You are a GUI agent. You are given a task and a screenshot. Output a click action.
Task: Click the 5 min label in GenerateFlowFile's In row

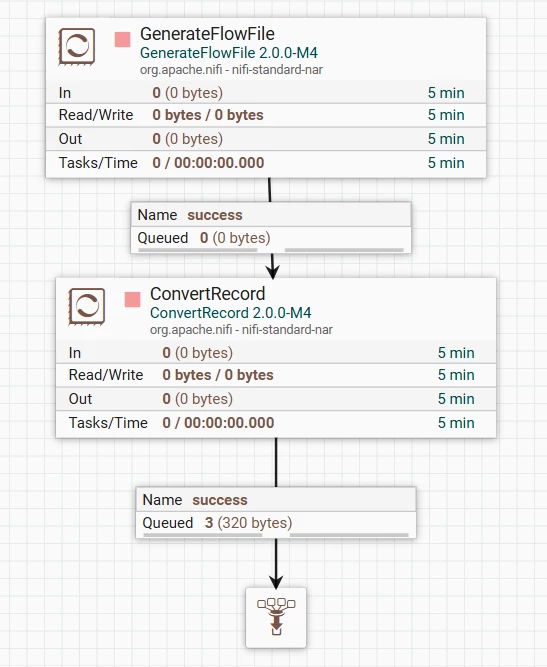[x=446, y=92]
